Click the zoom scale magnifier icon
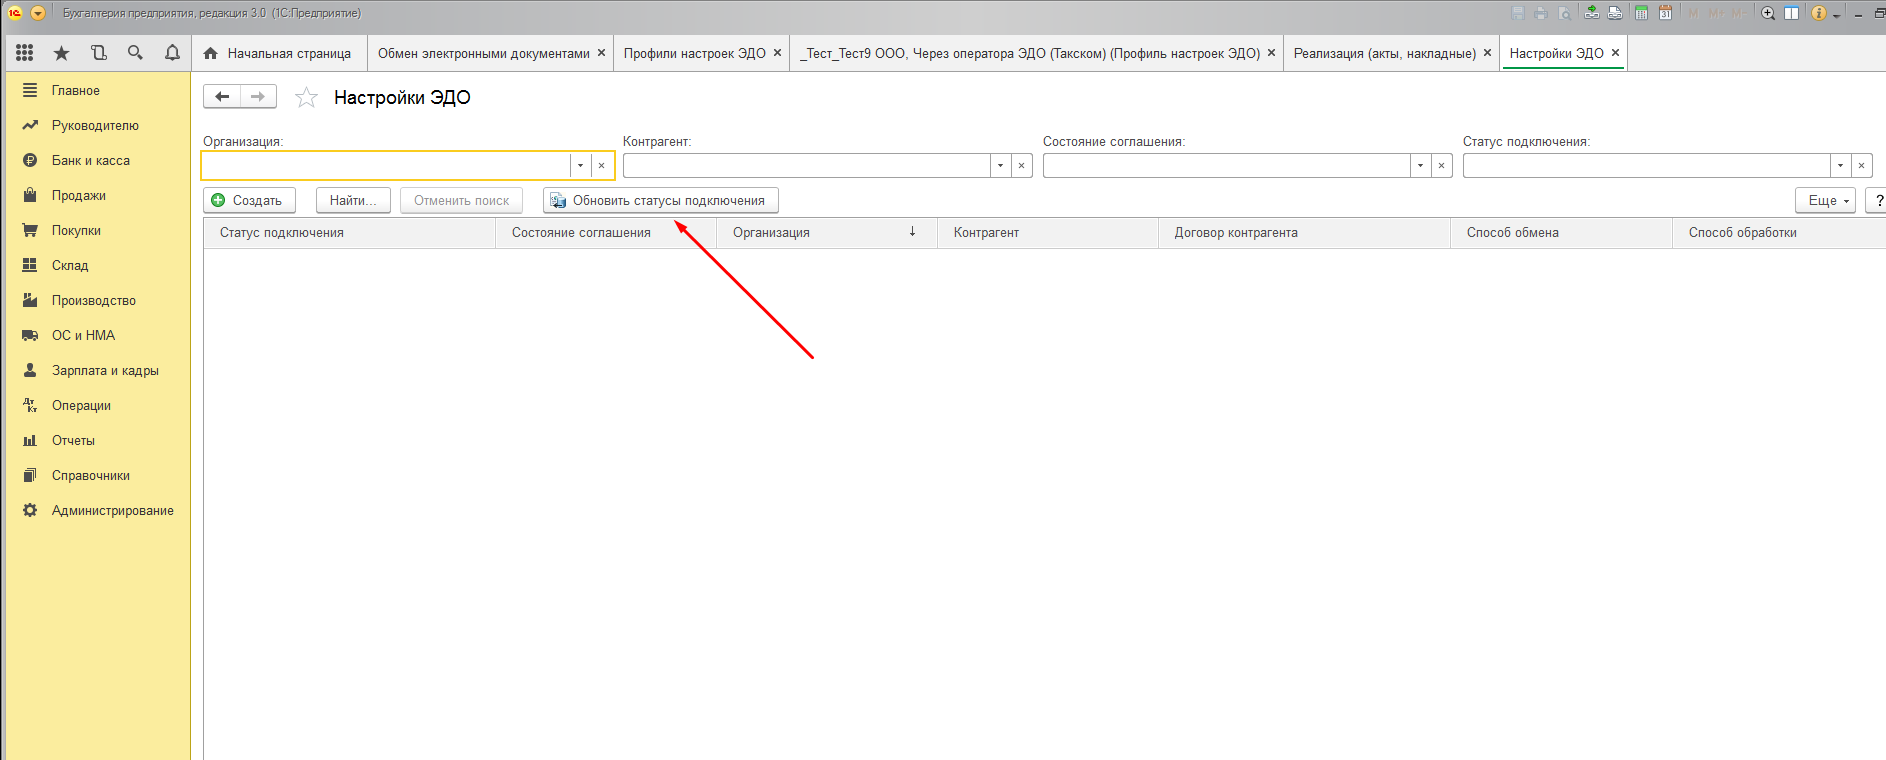The width and height of the screenshot is (1886, 760). pyautogui.click(x=1768, y=13)
